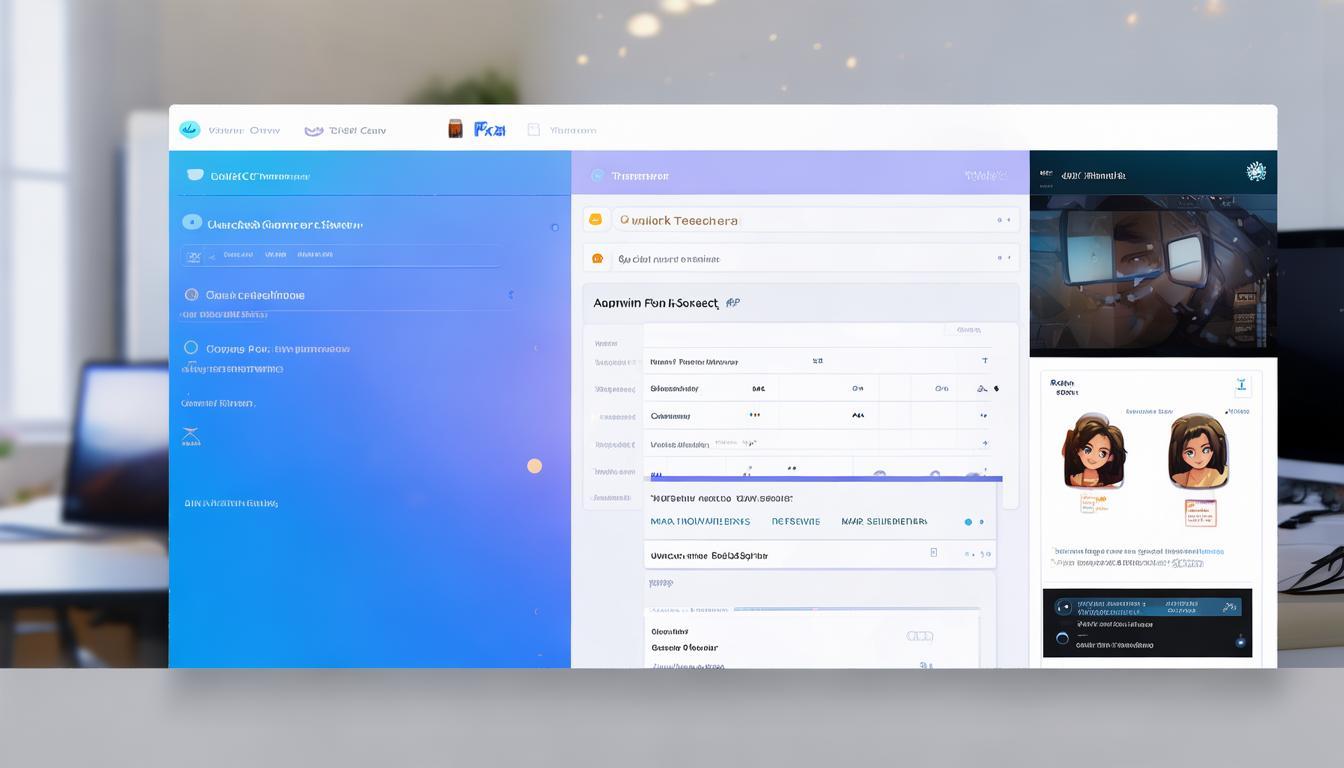
Task: Click the purple crown icon in top bar
Action: pyautogui.click(x=313, y=130)
